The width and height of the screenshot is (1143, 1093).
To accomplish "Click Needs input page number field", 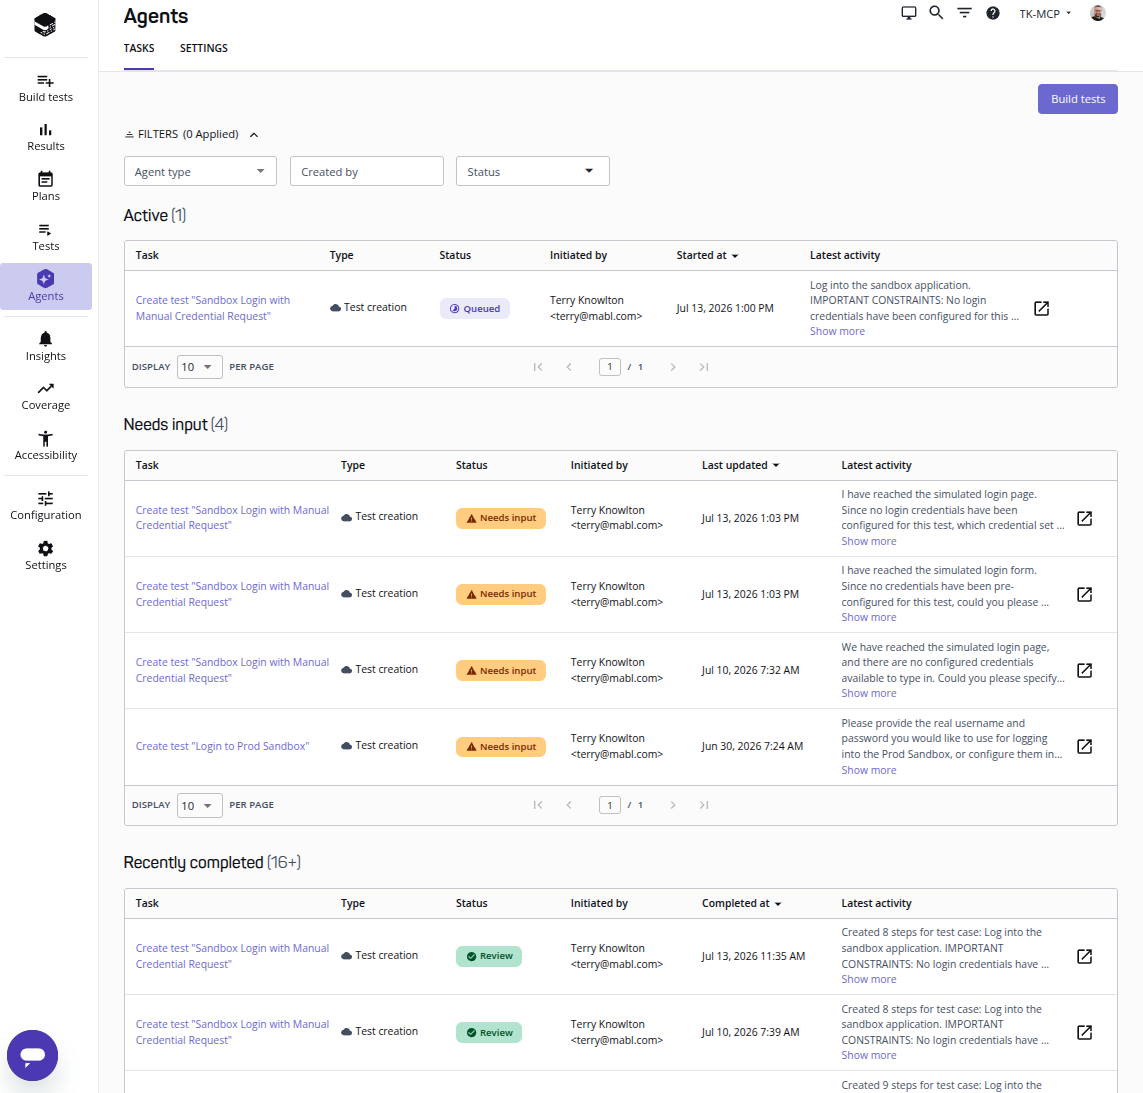I will [x=609, y=805].
